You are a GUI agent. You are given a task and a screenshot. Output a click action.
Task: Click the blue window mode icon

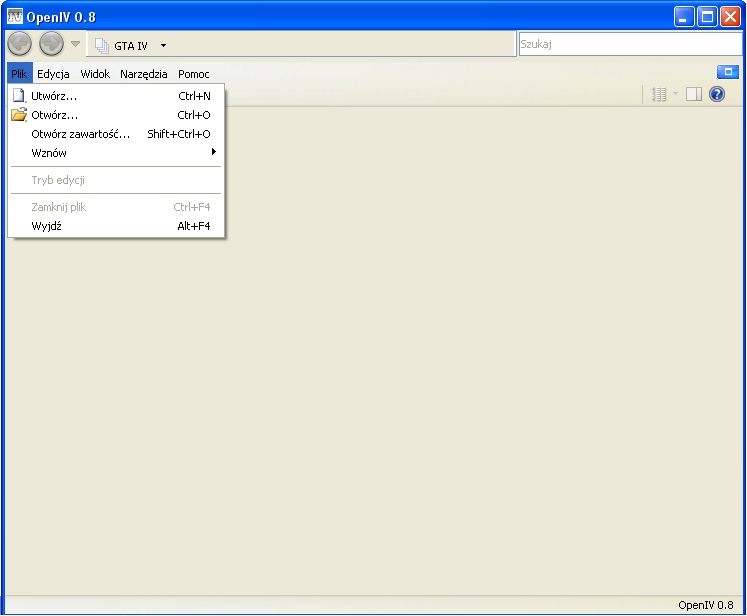click(728, 72)
